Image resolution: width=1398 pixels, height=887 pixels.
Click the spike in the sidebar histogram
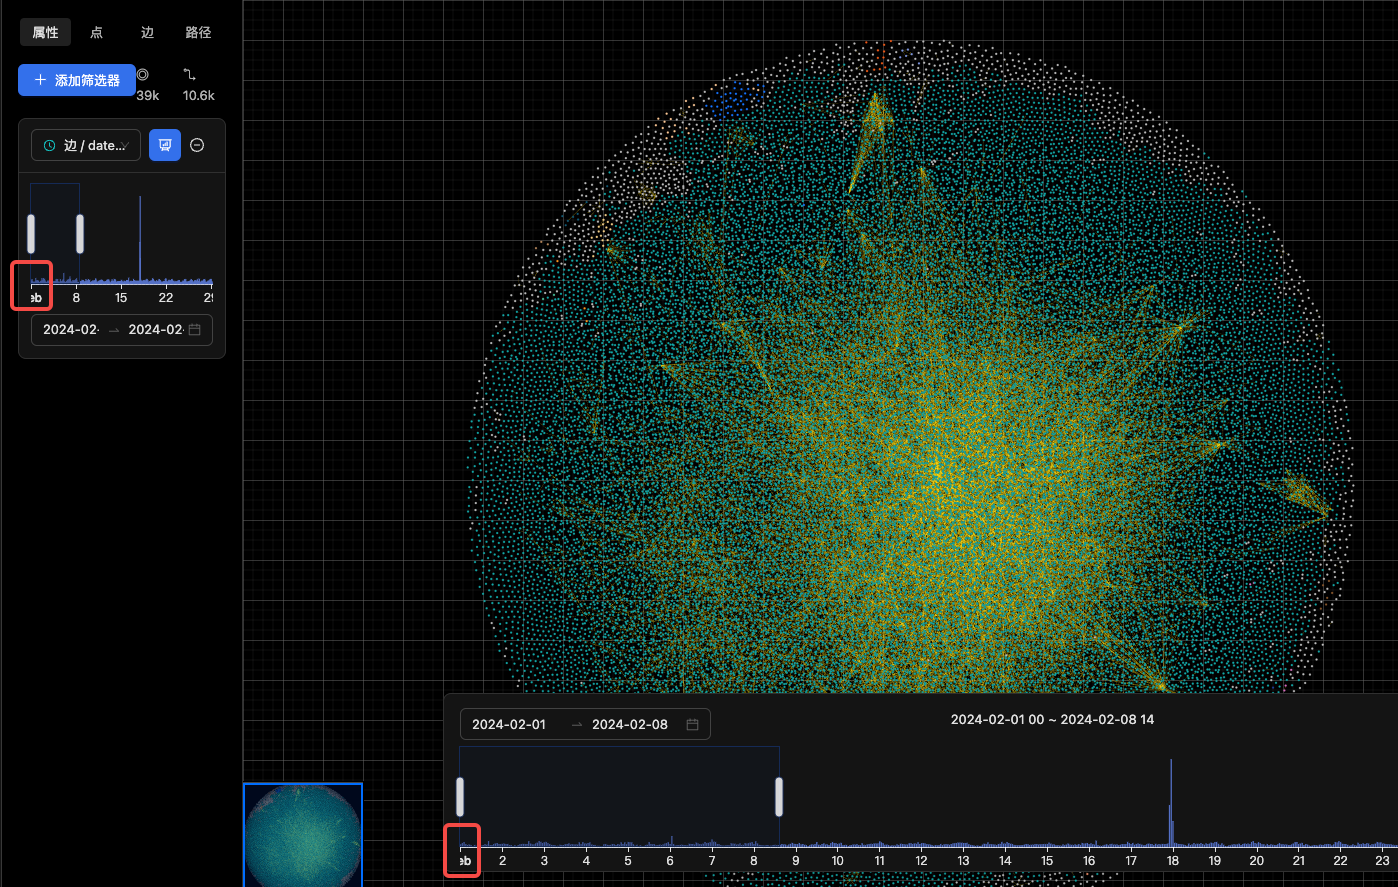[140, 238]
